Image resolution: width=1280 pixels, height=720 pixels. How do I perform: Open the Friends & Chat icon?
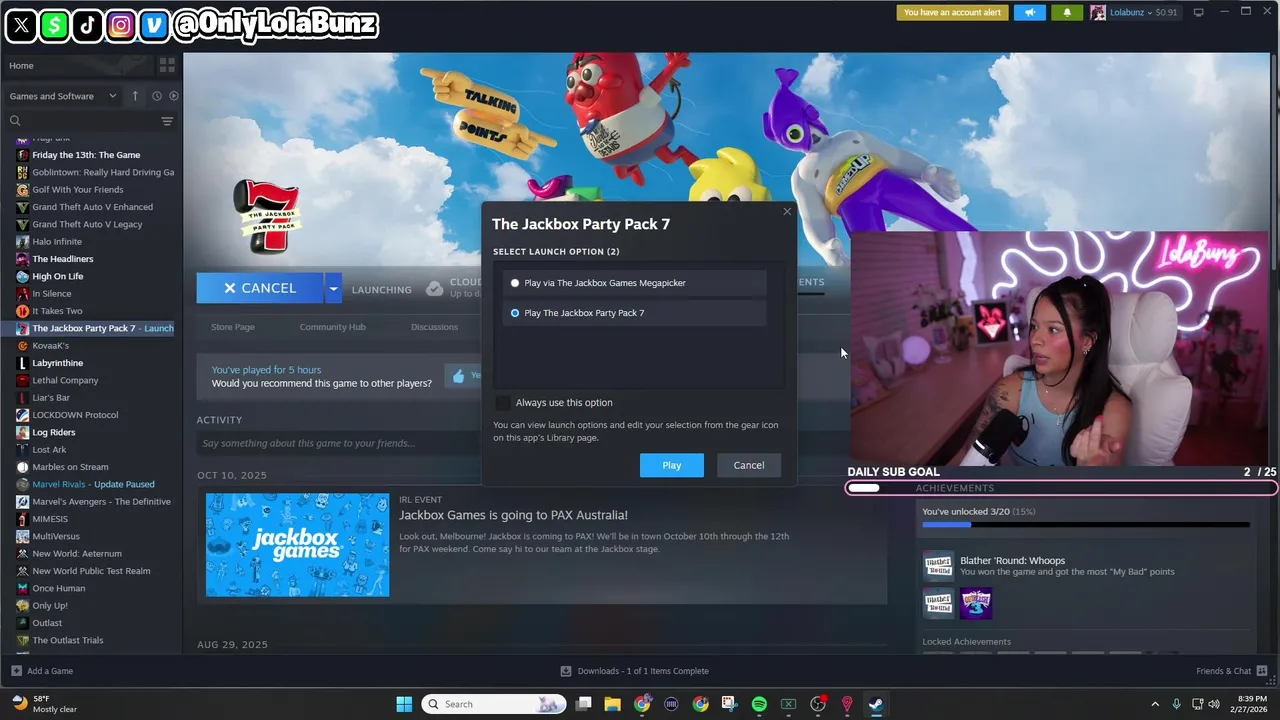coord(1263,671)
